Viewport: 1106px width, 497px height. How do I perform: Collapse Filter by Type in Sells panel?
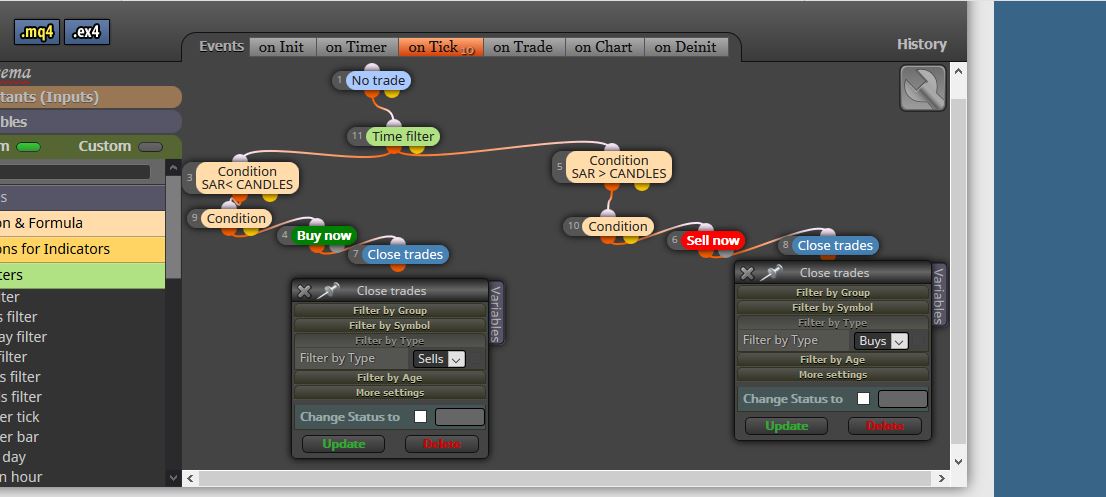(389, 340)
